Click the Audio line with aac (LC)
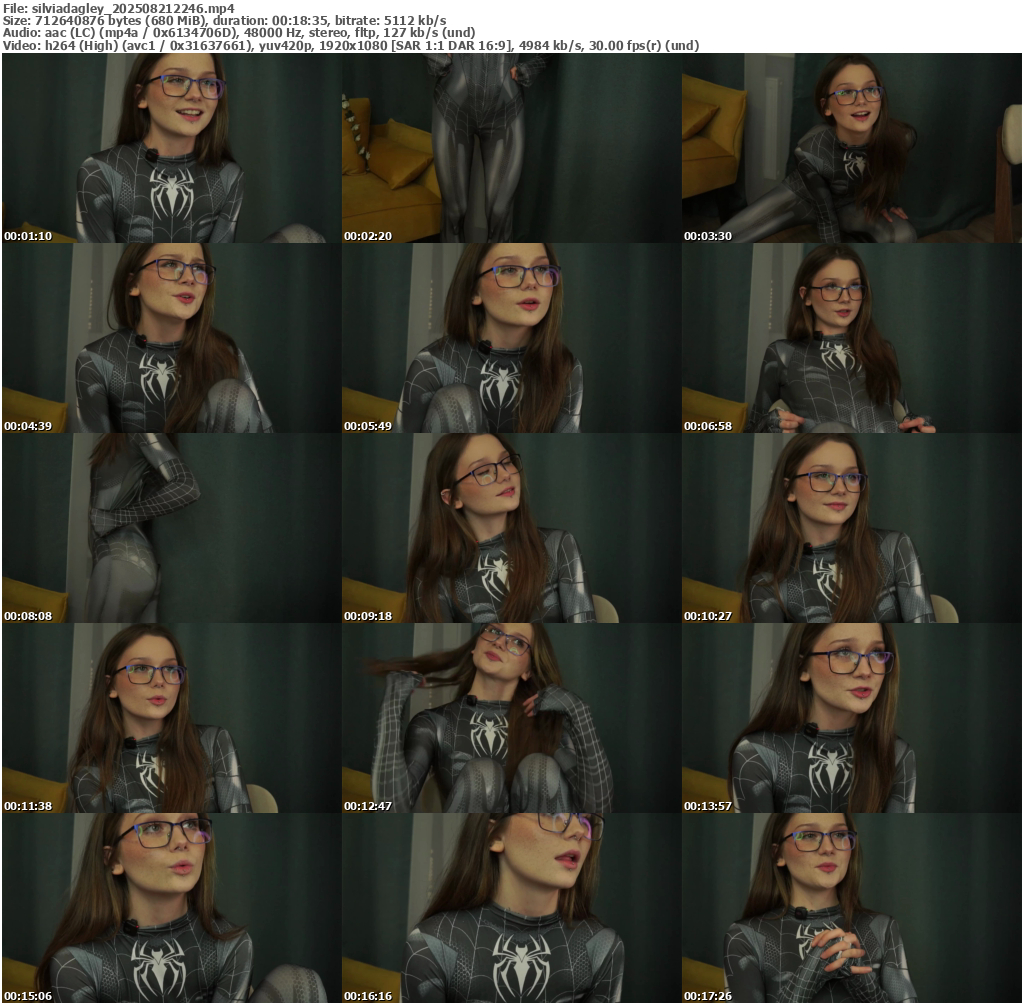This screenshot has height=1003, width=1024. point(239,33)
